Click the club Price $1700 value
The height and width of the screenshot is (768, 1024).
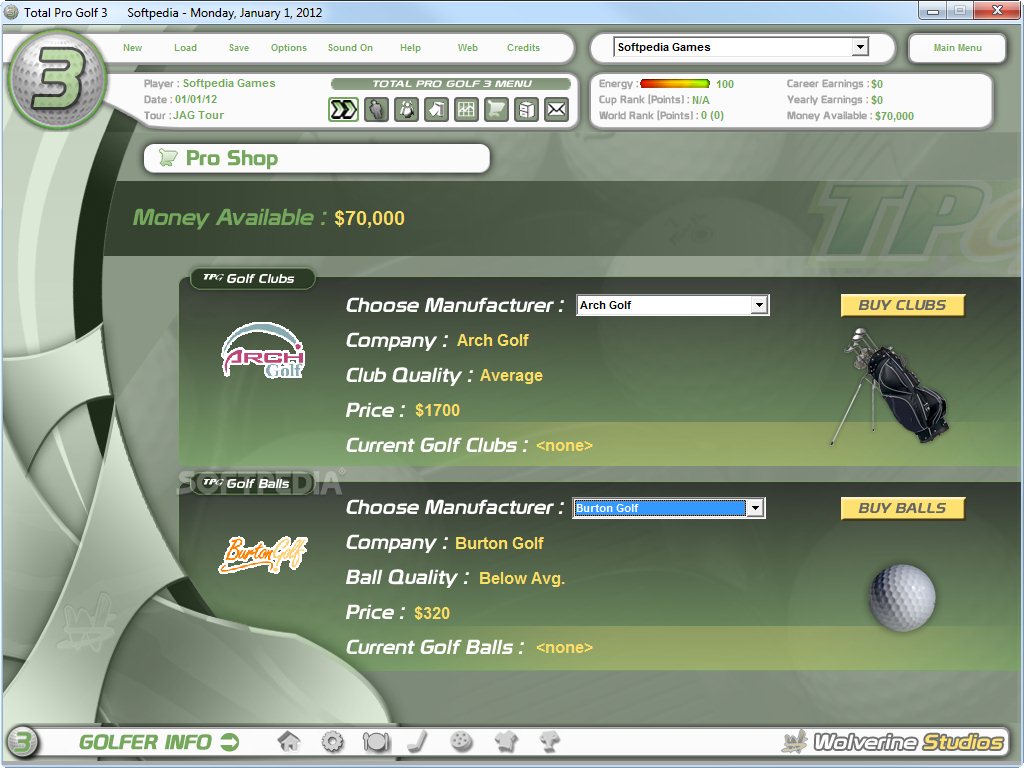[437, 410]
